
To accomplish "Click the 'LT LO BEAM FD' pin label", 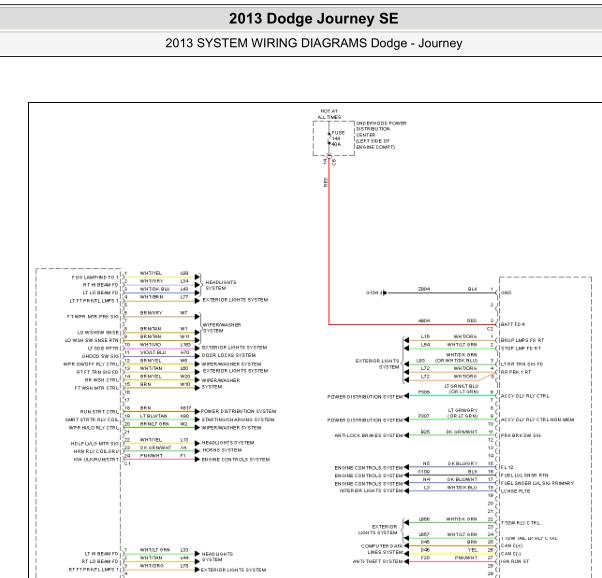I will [x=101, y=293].
